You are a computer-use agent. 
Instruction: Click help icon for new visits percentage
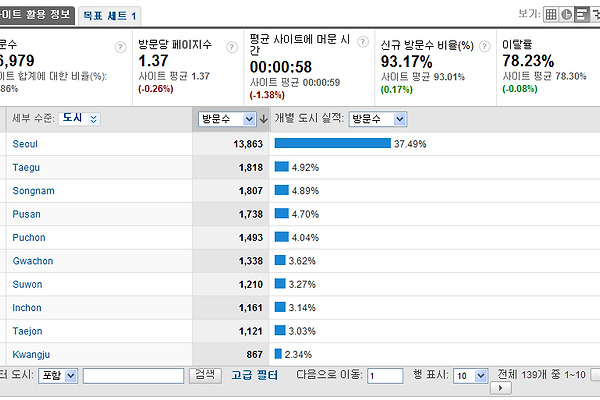(x=484, y=46)
